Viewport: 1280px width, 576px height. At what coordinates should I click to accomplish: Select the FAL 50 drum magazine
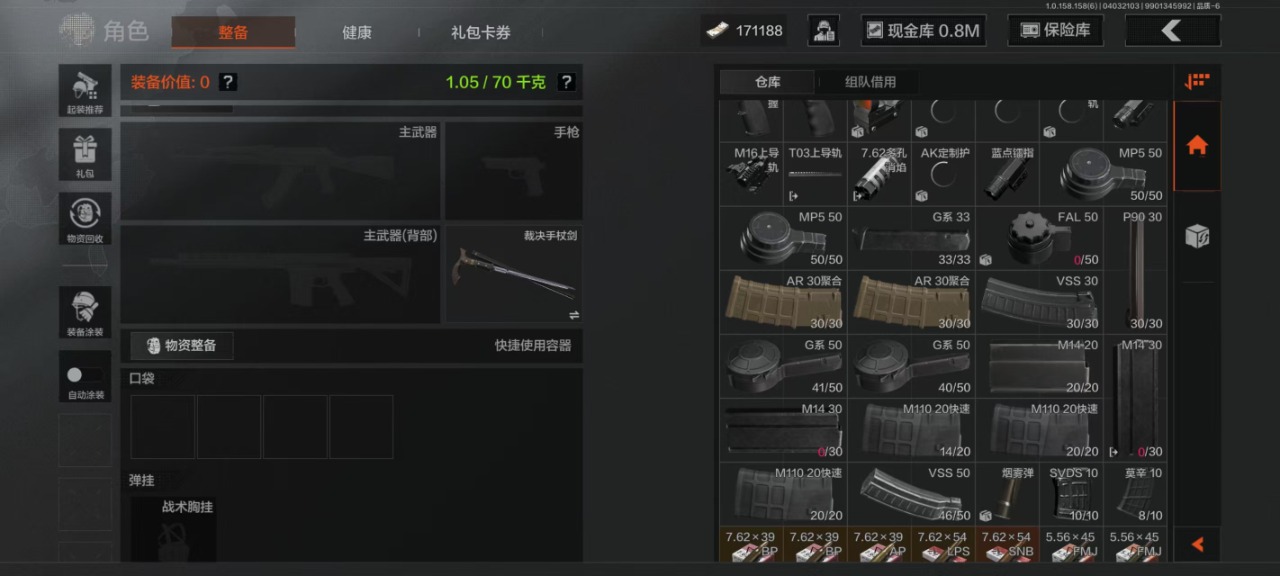click(1039, 238)
